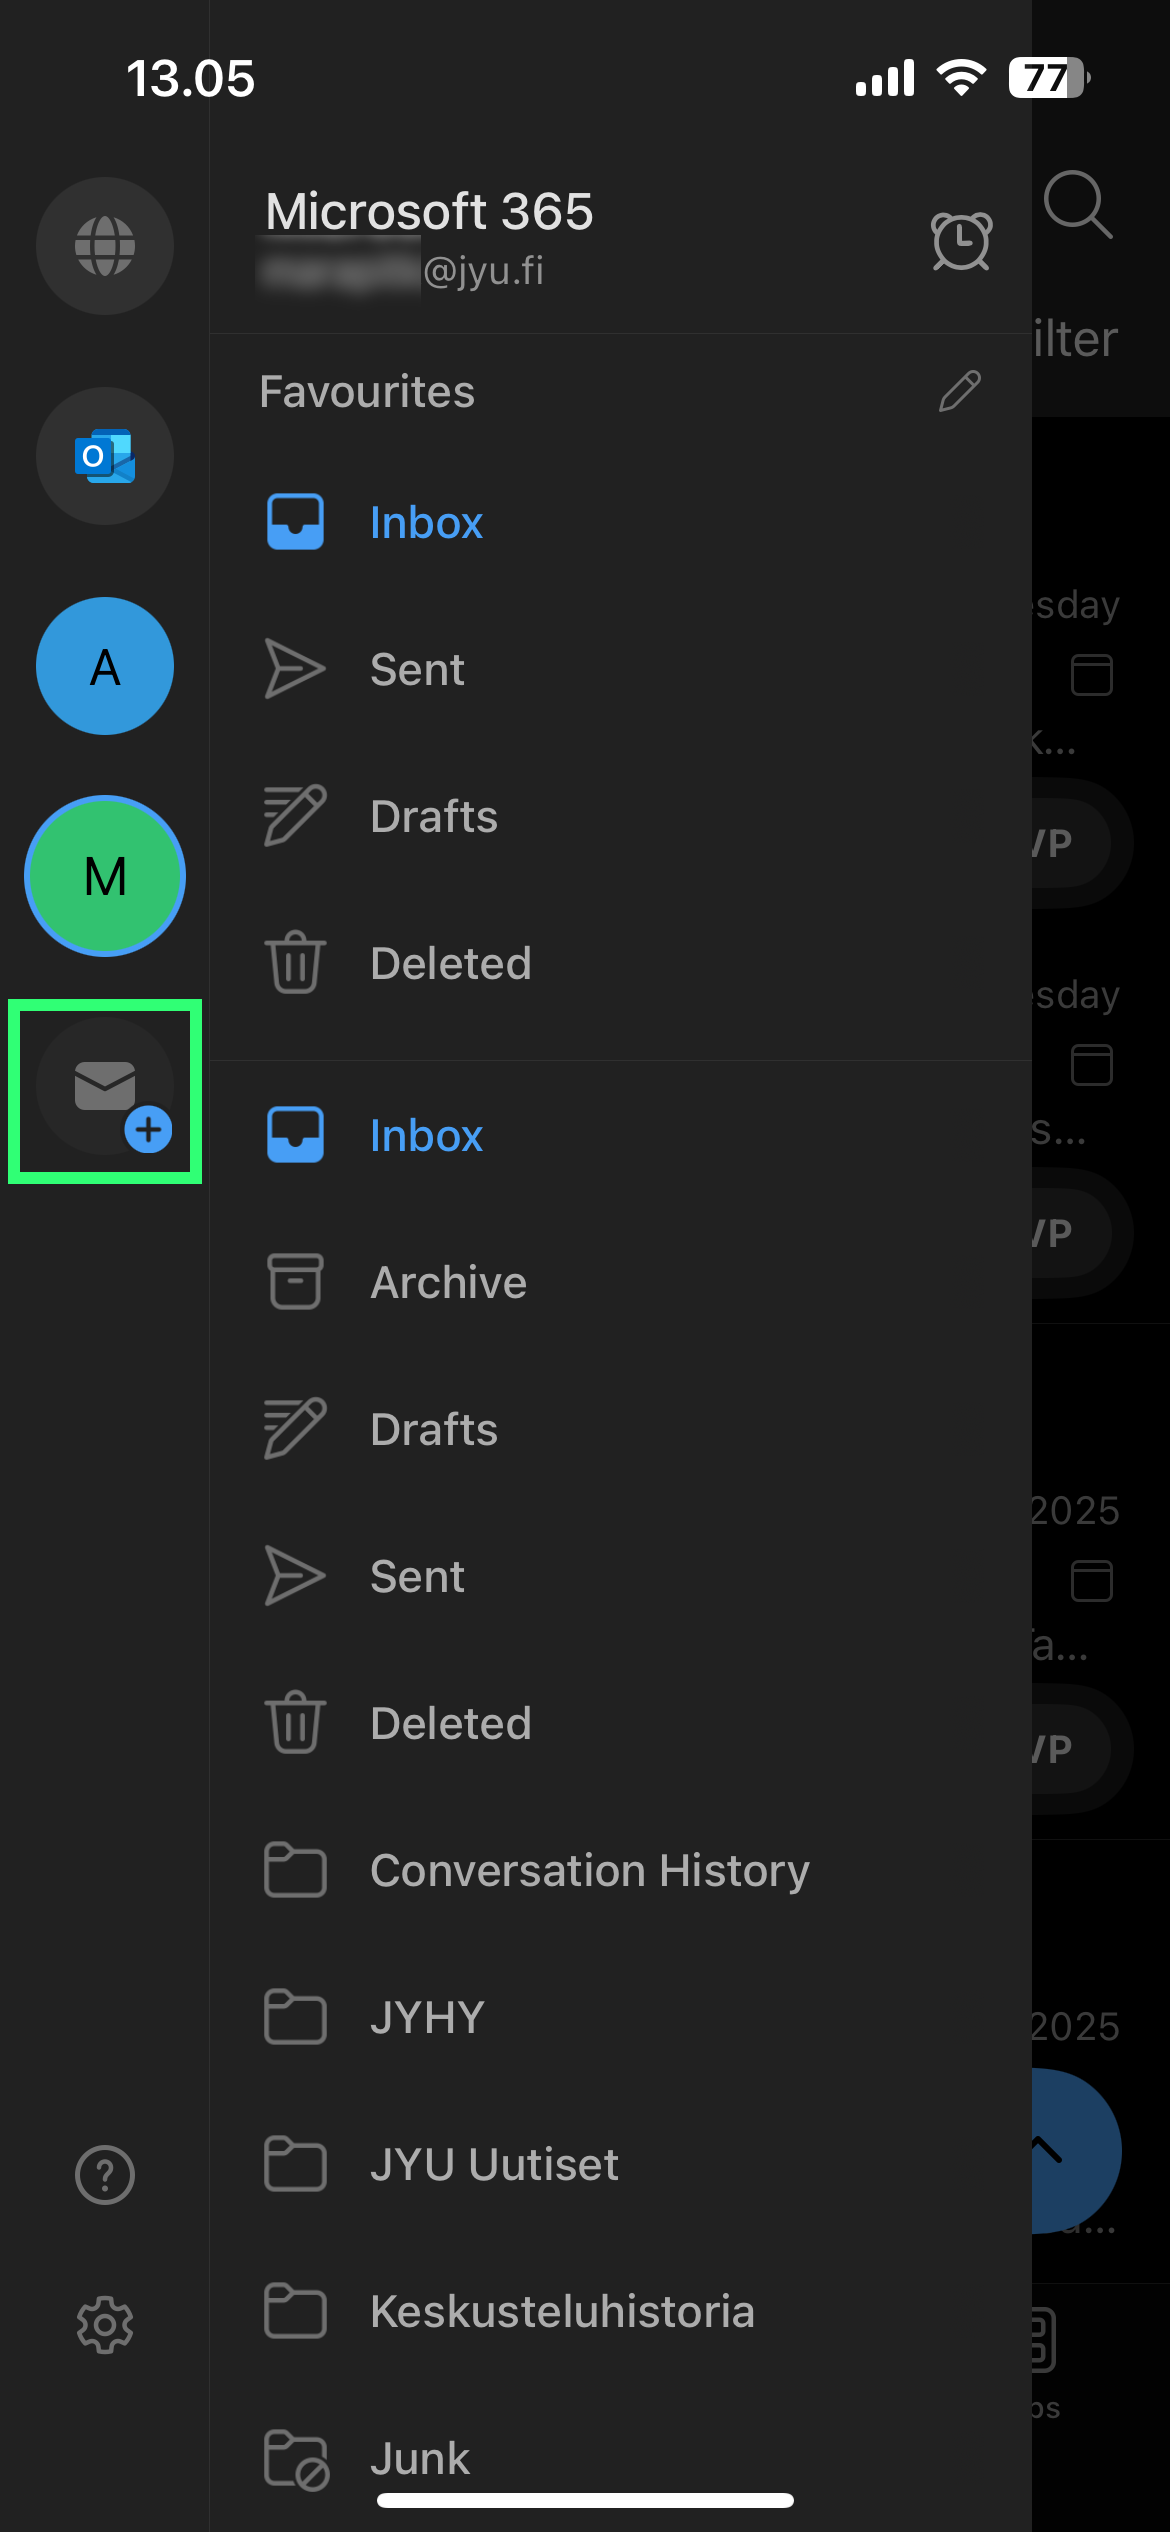The height and width of the screenshot is (2532, 1170).
Task: Tap the search magnifier behind the drawer
Action: (x=1077, y=205)
